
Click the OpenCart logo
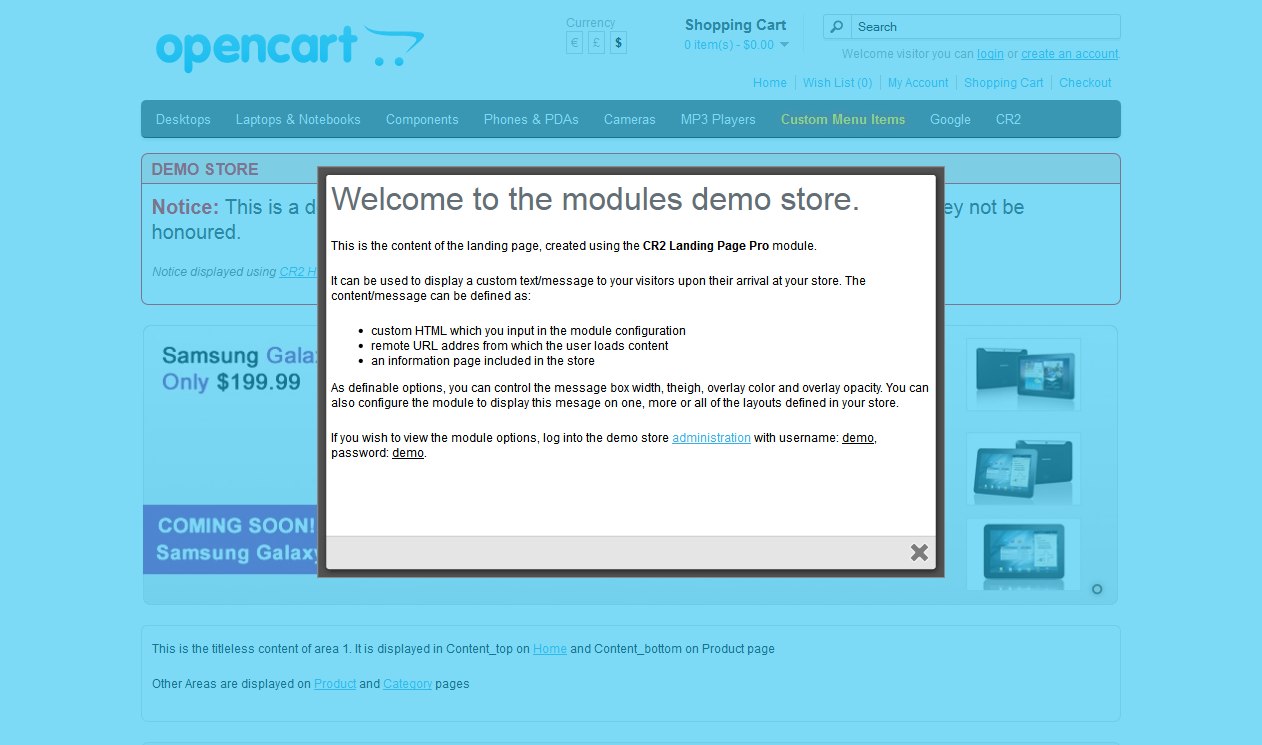point(290,49)
